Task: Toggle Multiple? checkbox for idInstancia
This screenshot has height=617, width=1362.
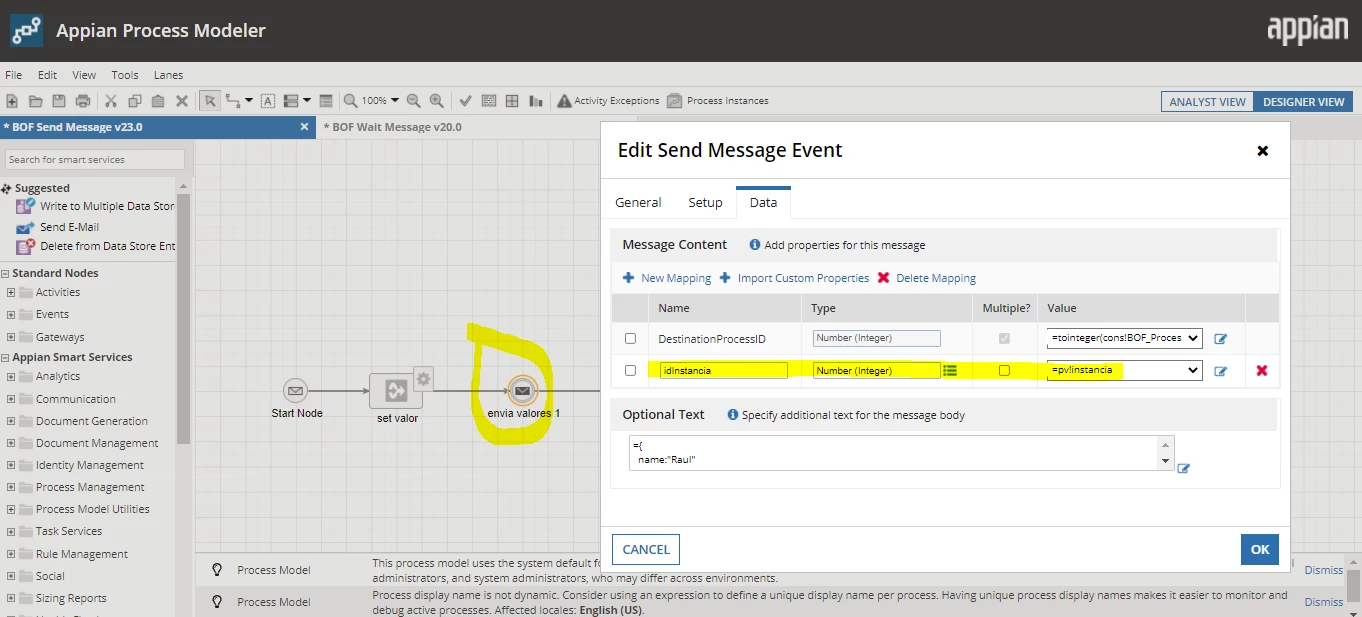Action: [x=1004, y=370]
